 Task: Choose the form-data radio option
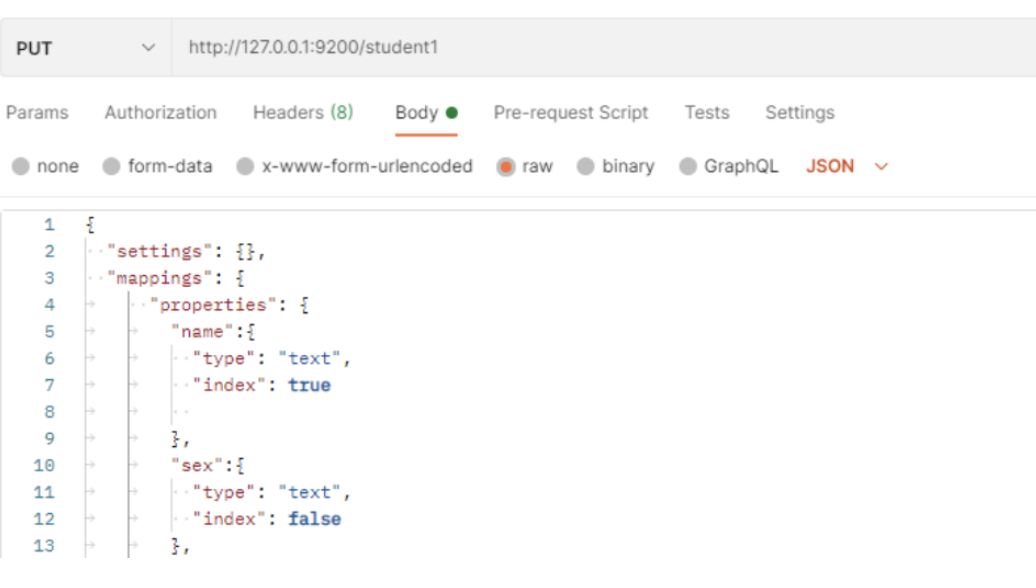click(112, 167)
